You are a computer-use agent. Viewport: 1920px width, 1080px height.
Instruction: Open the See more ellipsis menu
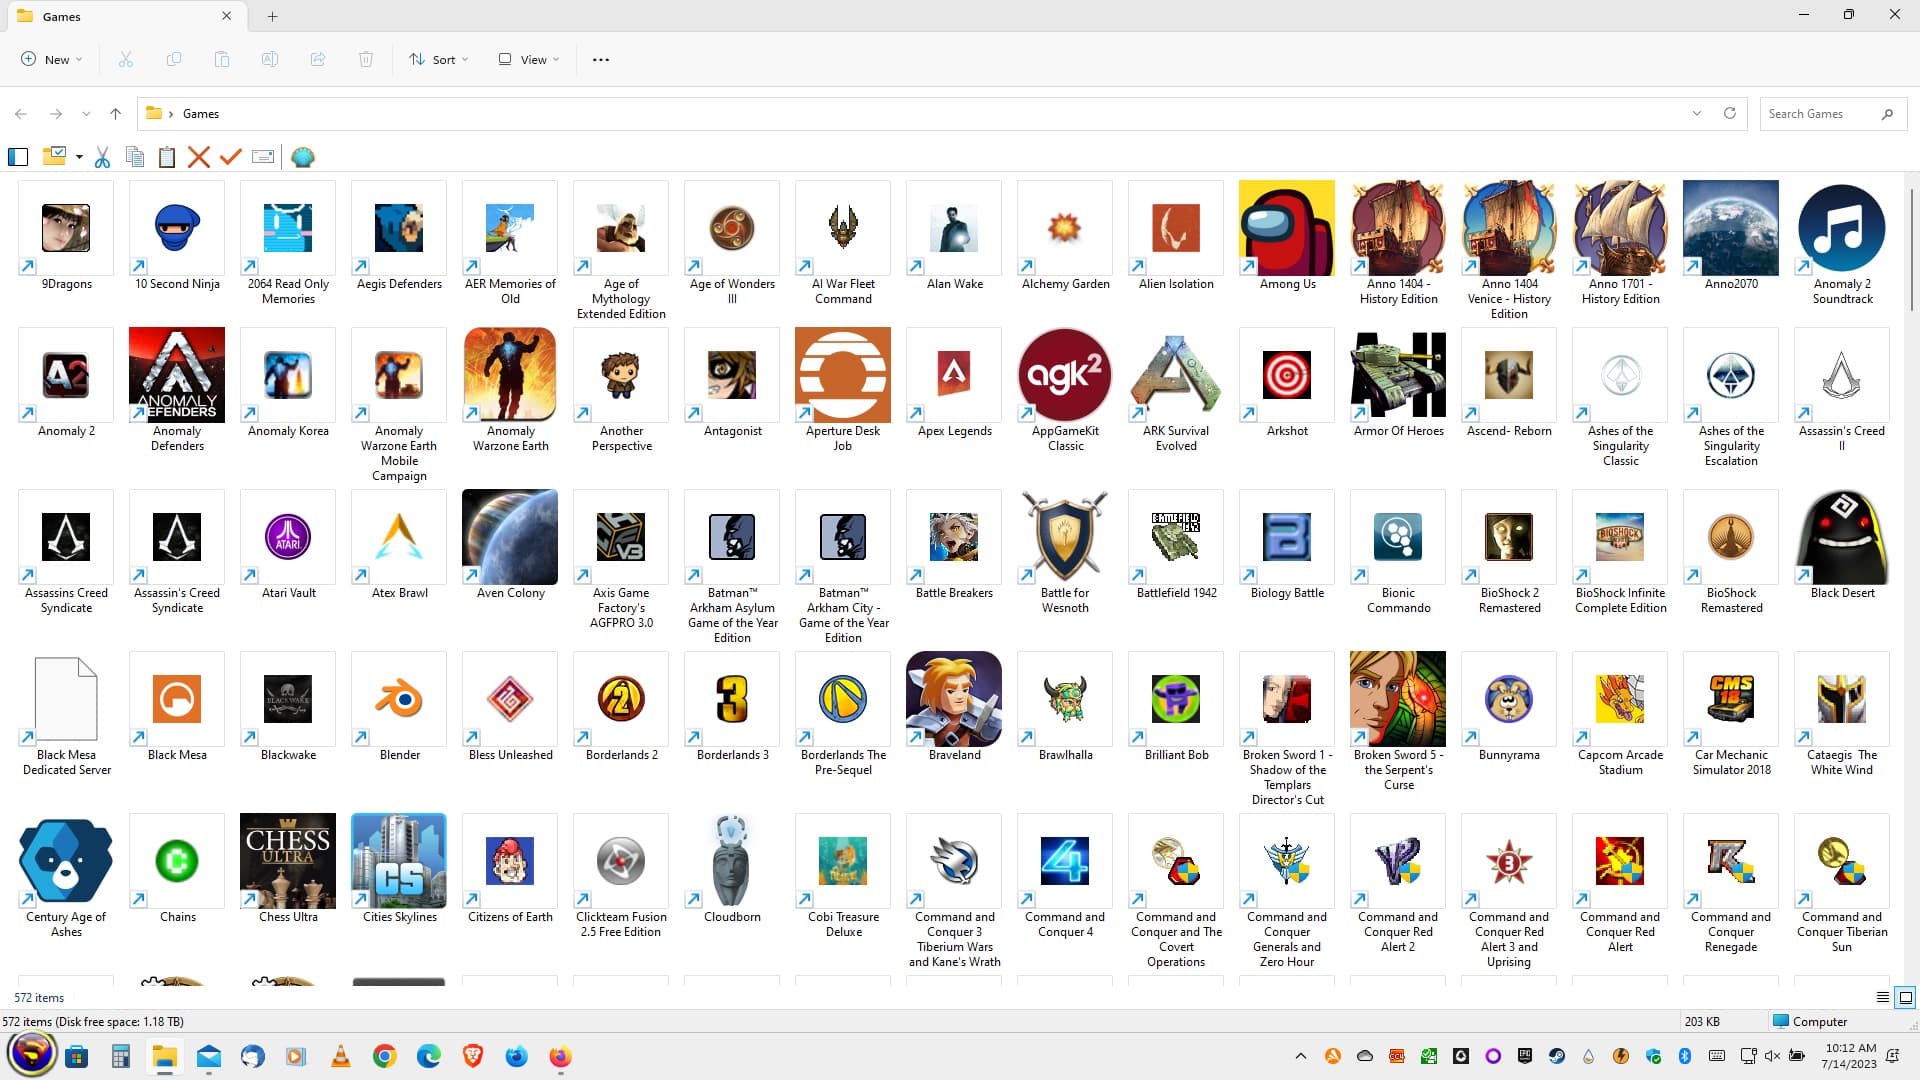click(x=601, y=59)
